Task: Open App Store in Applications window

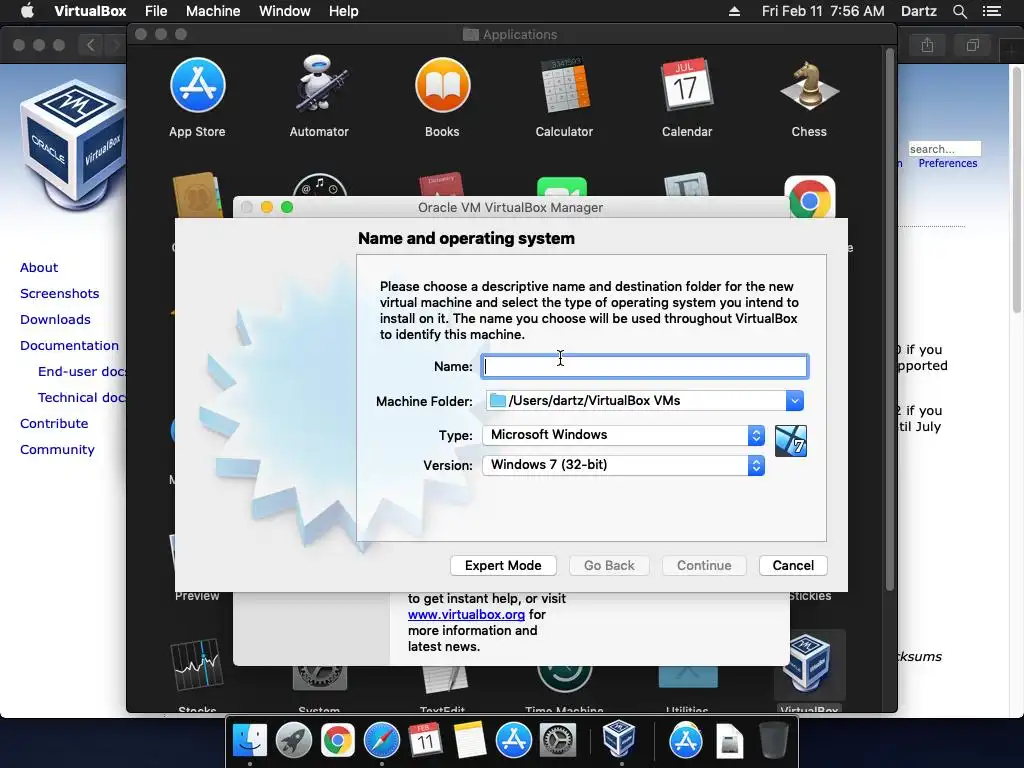Action: point(197,86)
